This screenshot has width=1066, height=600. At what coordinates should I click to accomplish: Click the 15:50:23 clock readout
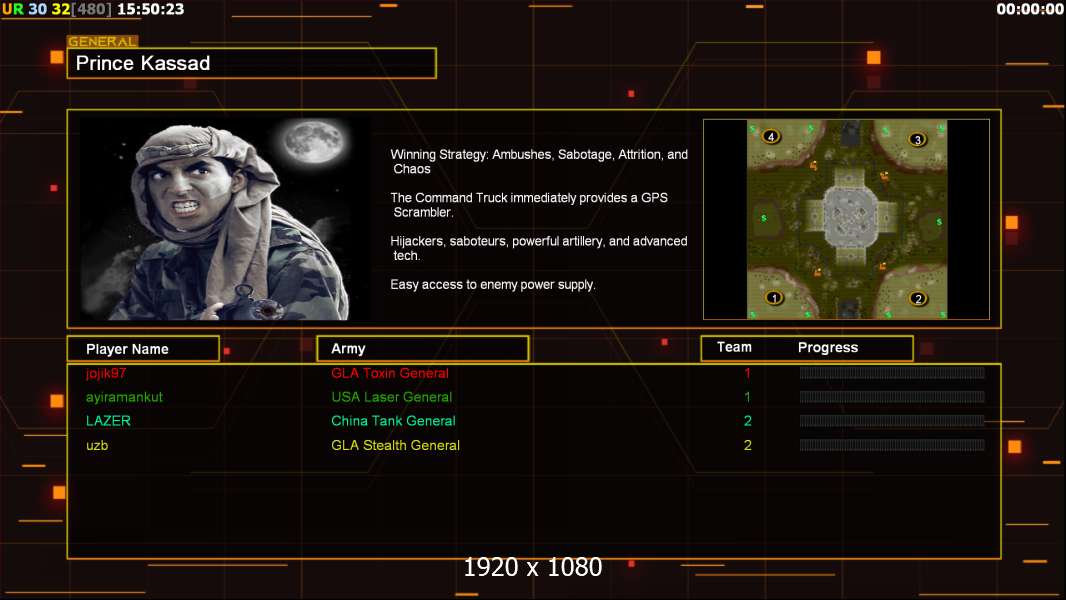point(150,9)
